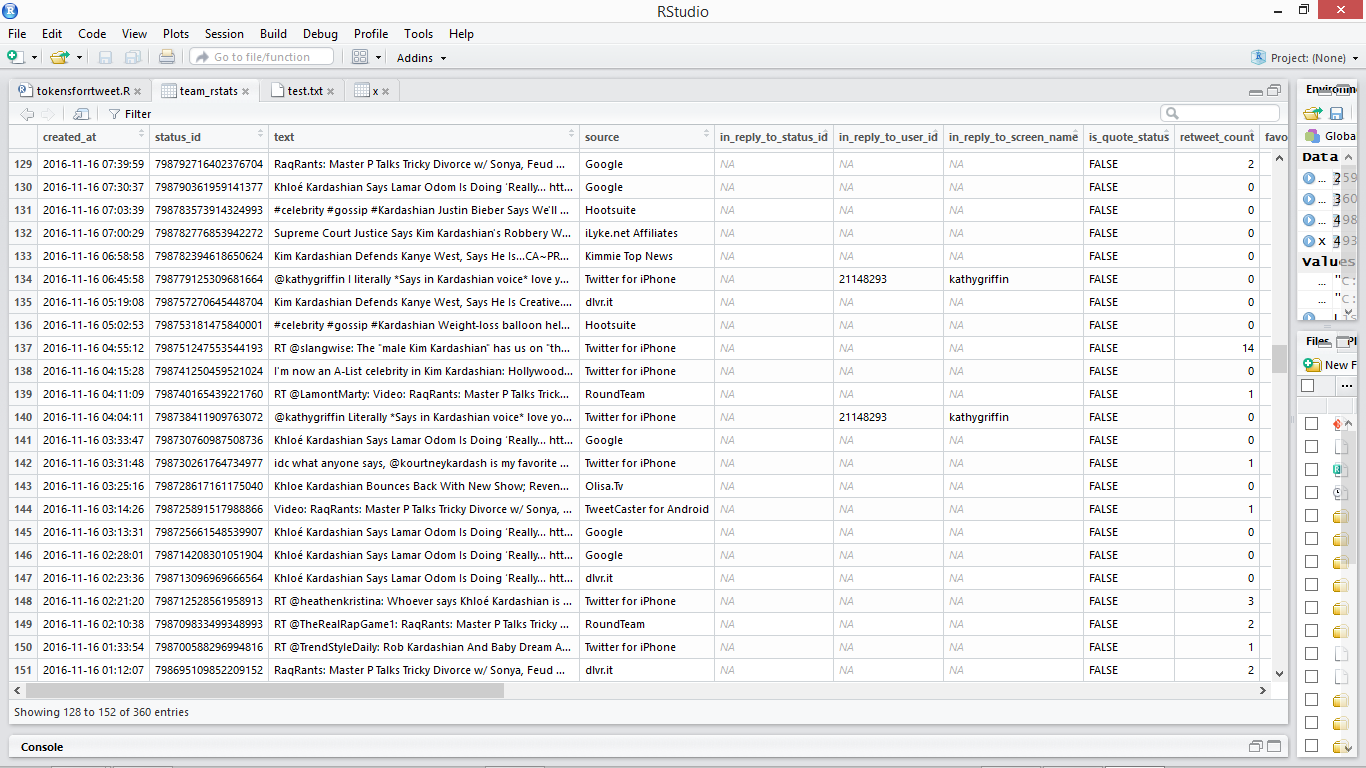
Task: Click vertical scrollbar thumb of data table
Action: [x=1279, y=358]
